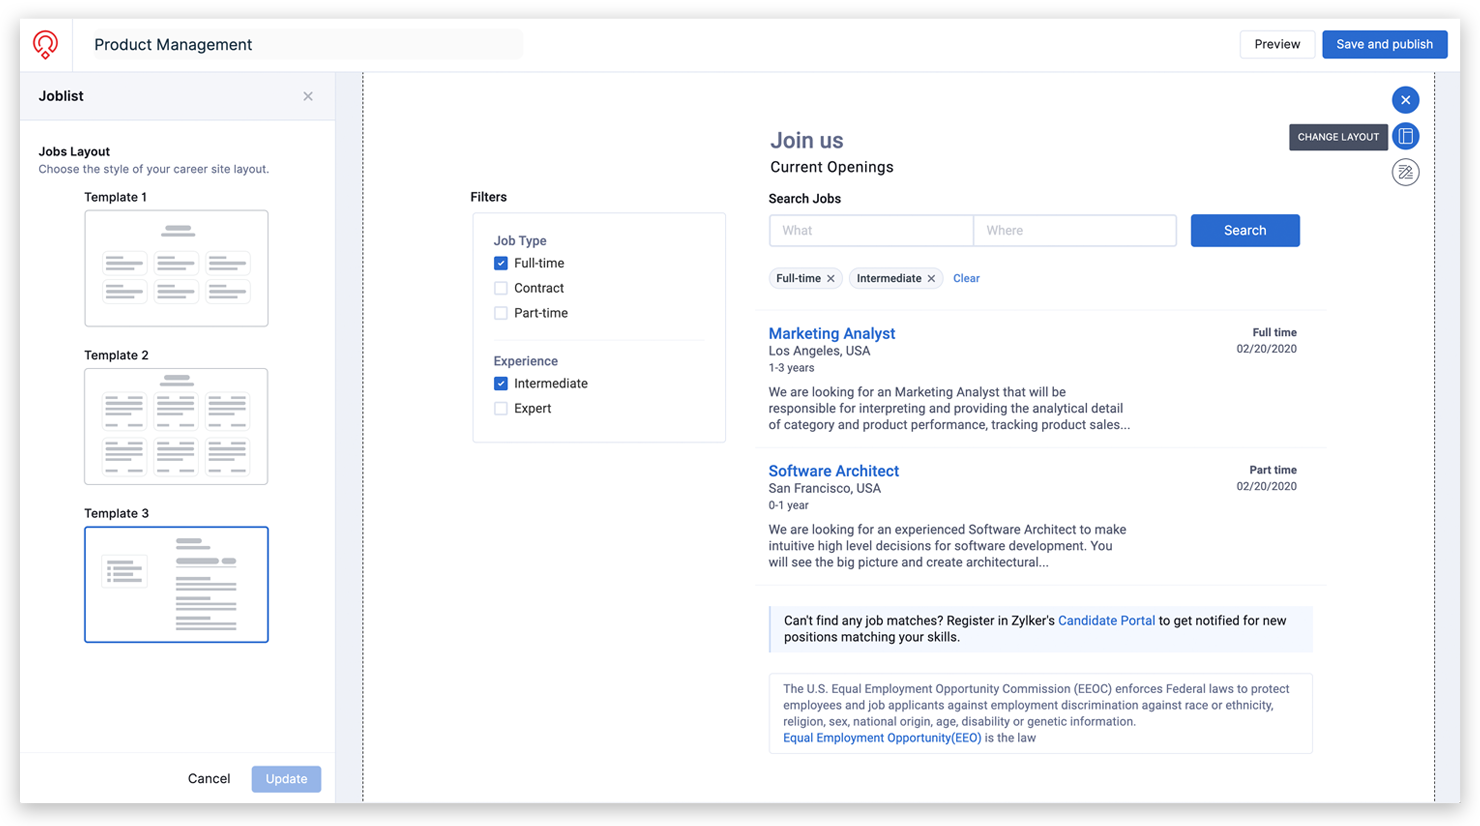The height and width of the screenshot is (826, 1480).
Task: Check the Contract job type checkbox
Action: pyautogui.click(x=501, y=288)
